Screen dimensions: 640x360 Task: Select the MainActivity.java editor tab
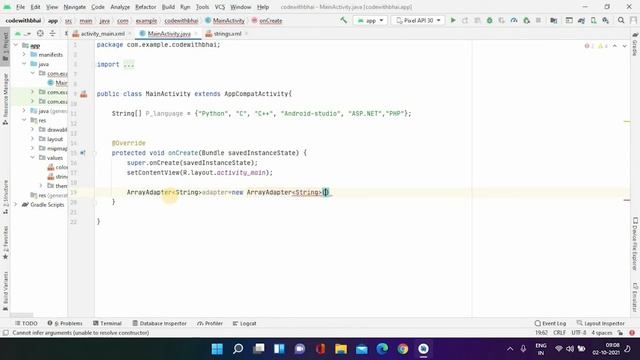click(169, 33)
